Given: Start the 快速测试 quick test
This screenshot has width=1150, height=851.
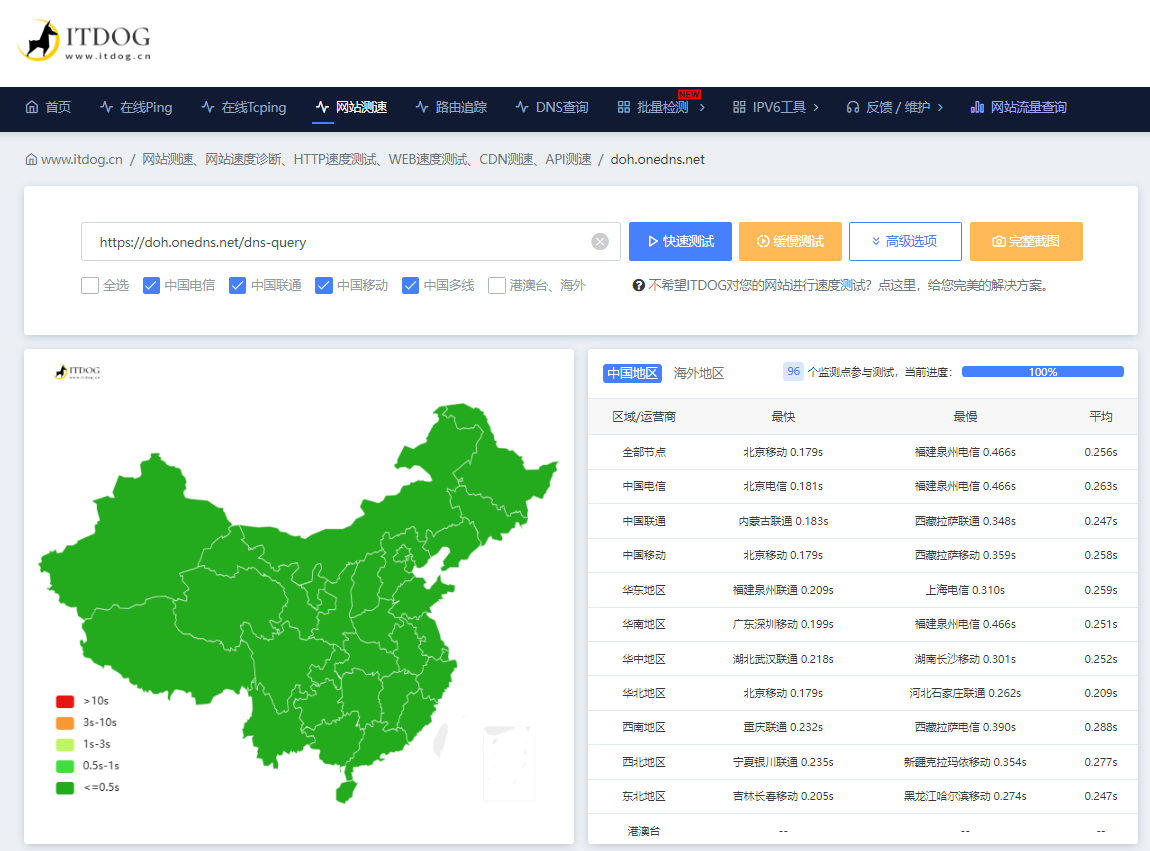Looking at the screenshot, I should point(680,241).
